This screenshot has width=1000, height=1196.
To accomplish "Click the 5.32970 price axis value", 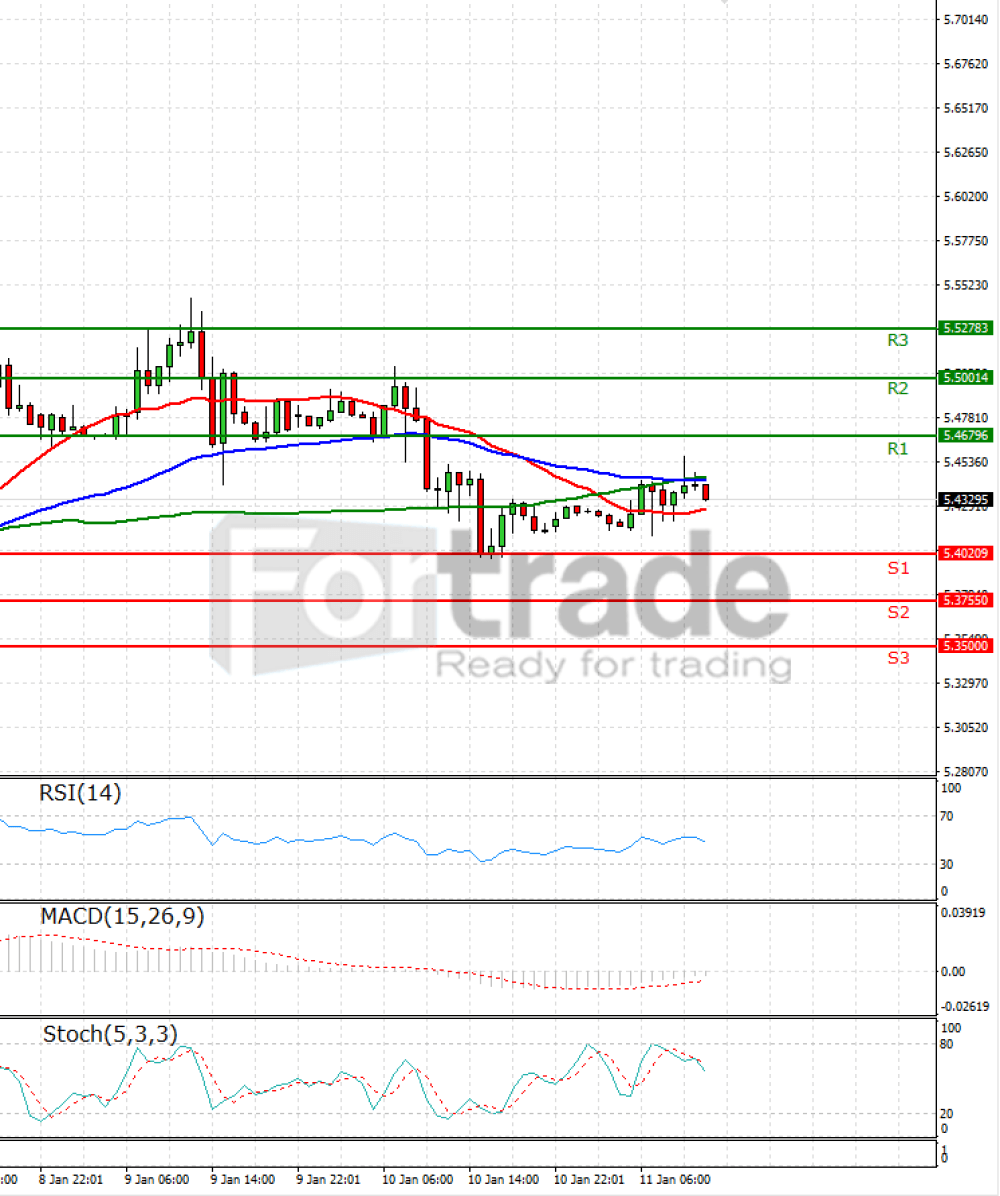I will point(966,683).
